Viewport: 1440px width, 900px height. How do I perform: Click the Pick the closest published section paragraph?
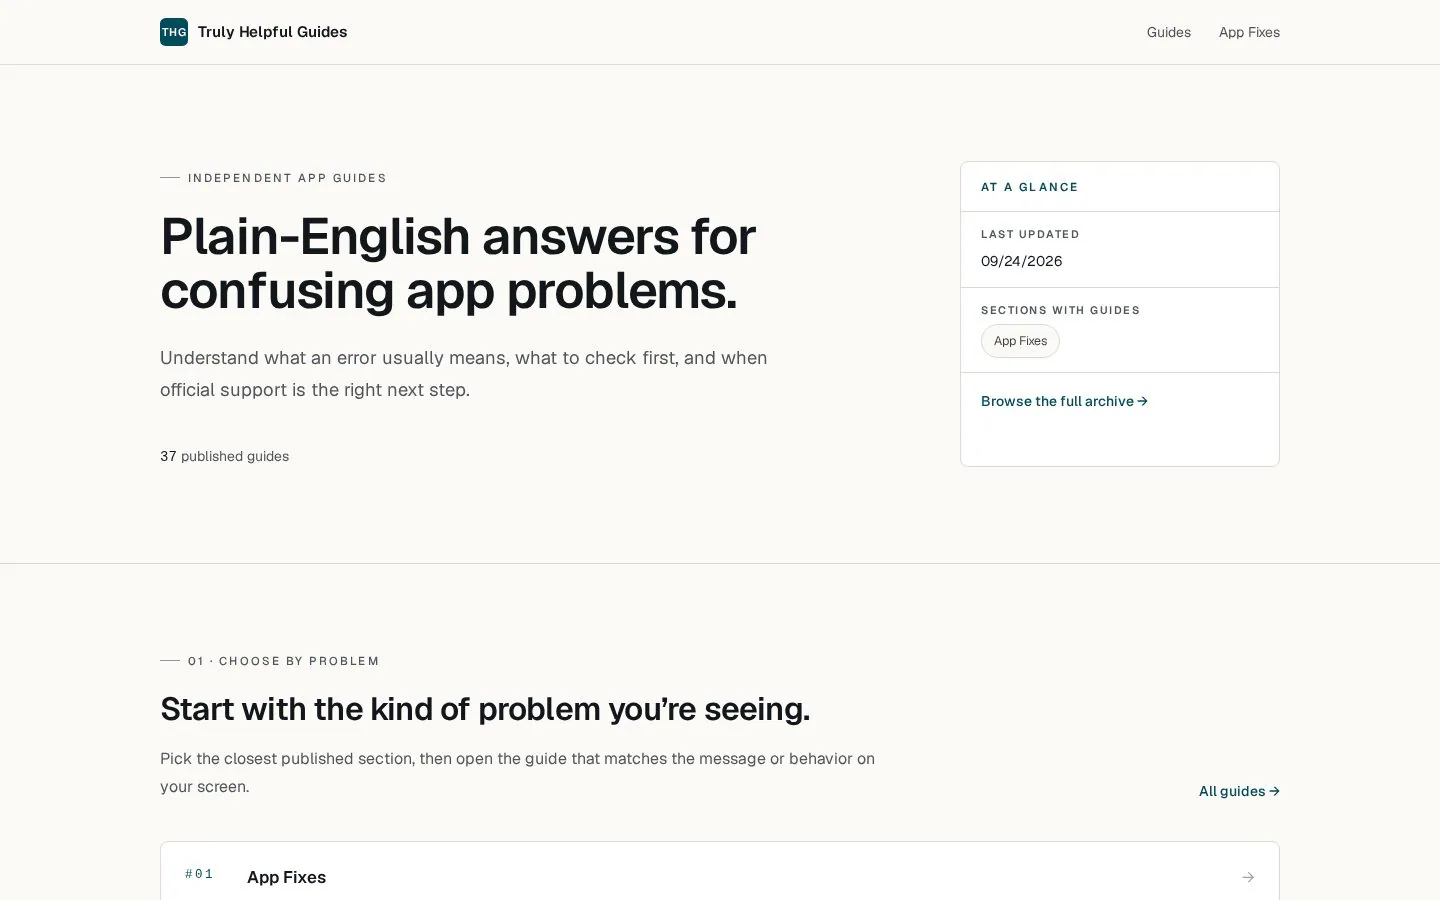[x=517, y=773]
